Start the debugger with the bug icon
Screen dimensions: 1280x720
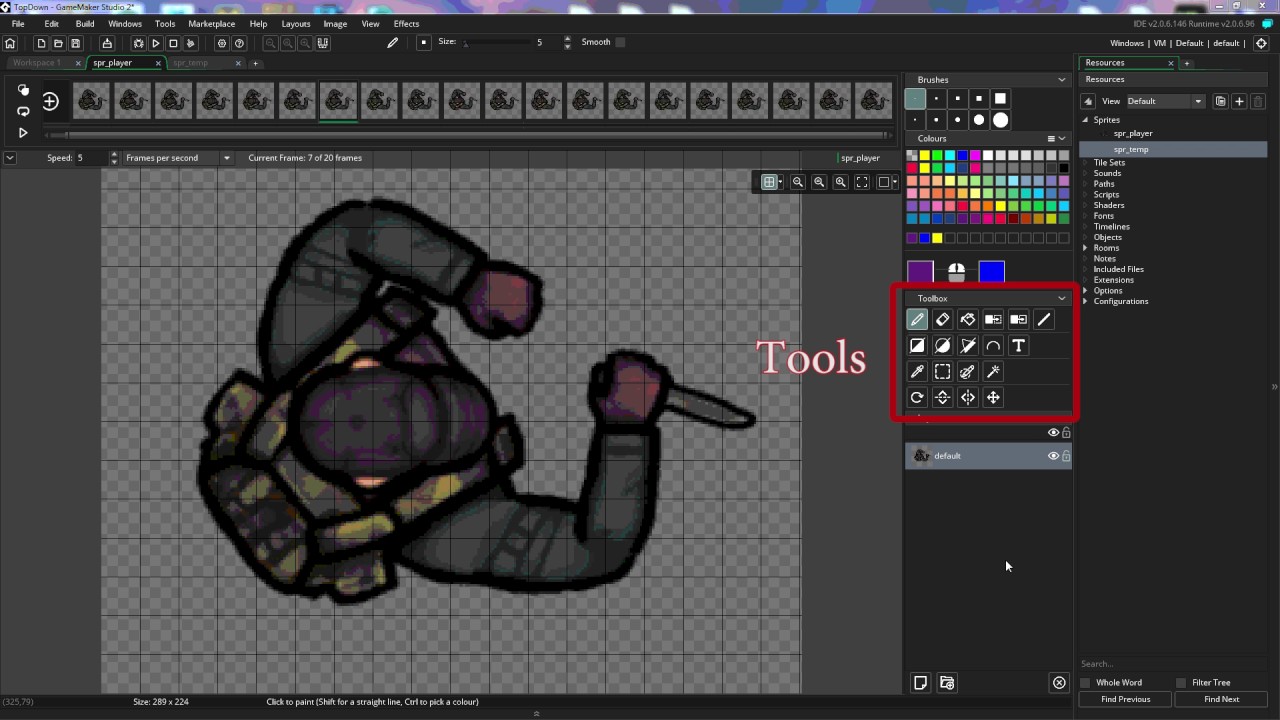139,43
